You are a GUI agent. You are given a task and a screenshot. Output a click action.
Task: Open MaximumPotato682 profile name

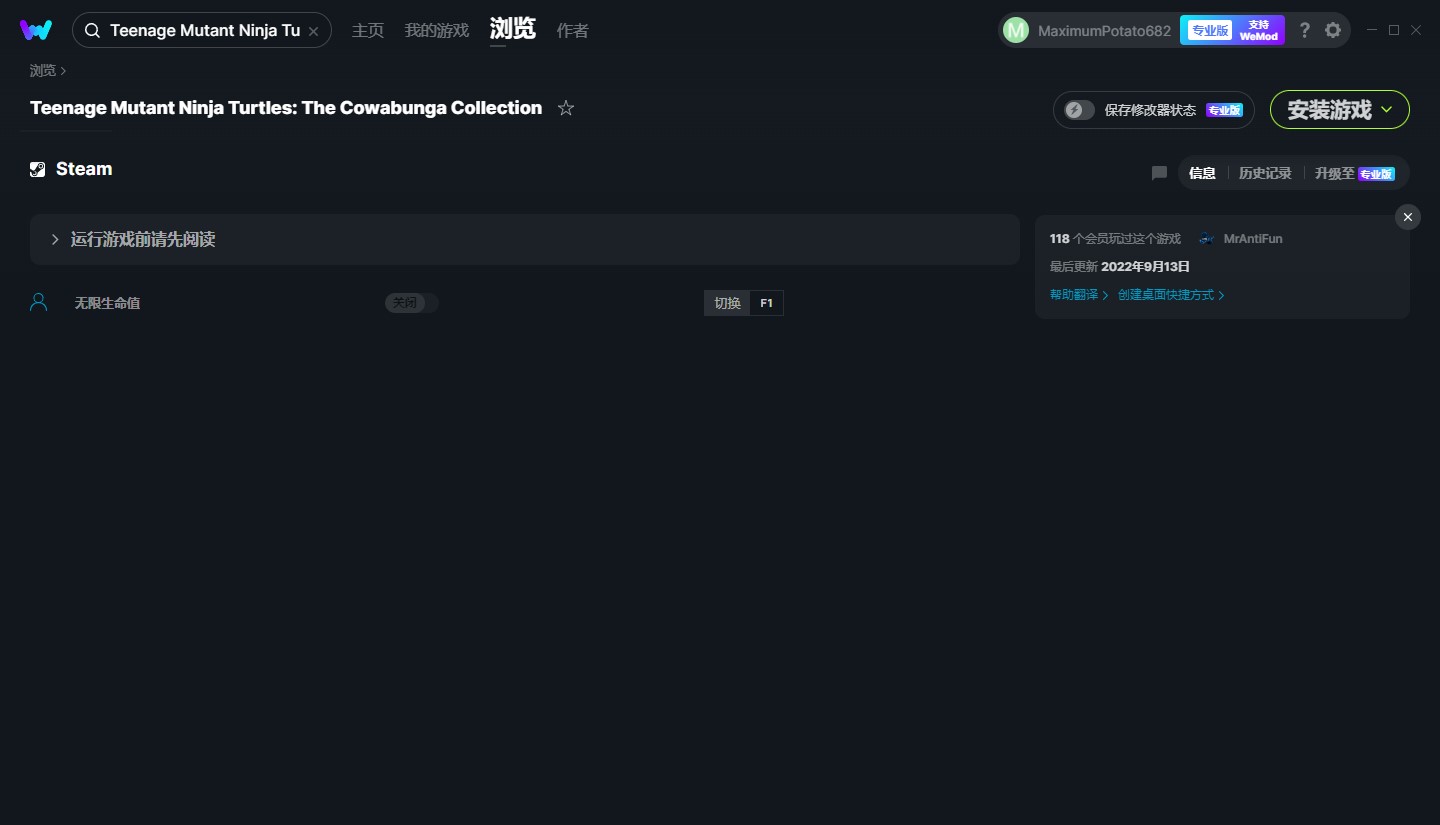point(1104,30)
